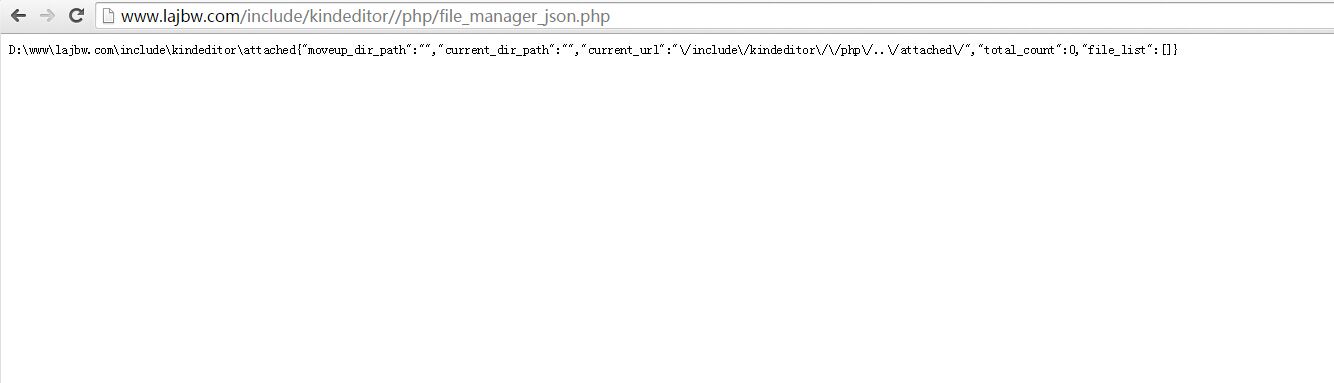Click the forward navigation arrow
This screenshot has height=383, width=1334.
47,16
